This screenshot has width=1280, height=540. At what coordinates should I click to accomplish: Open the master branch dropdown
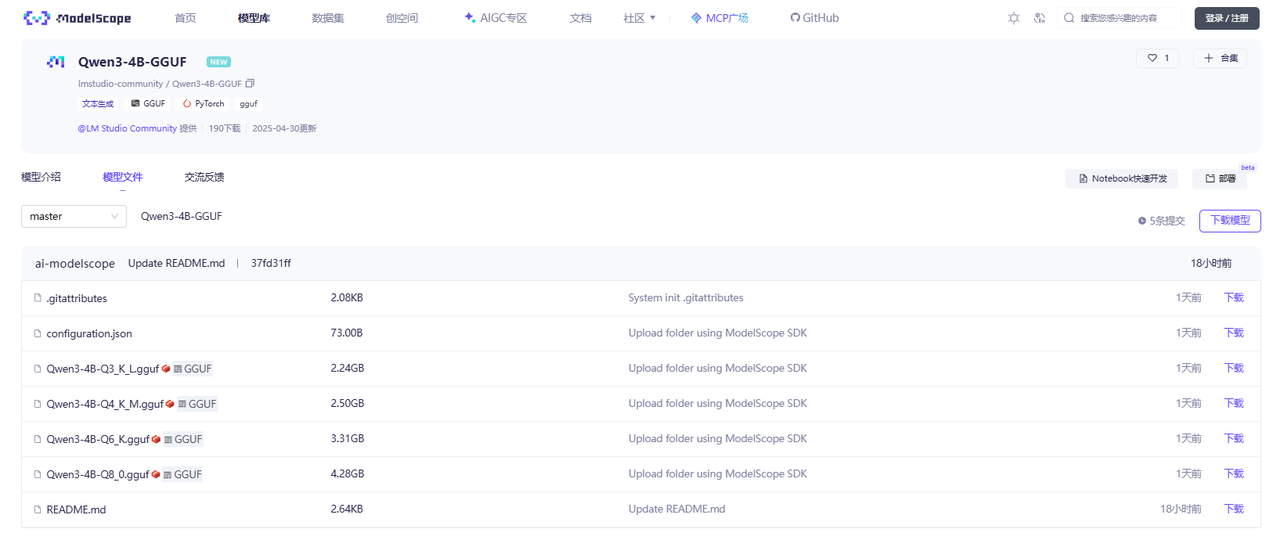pos(74,216)
